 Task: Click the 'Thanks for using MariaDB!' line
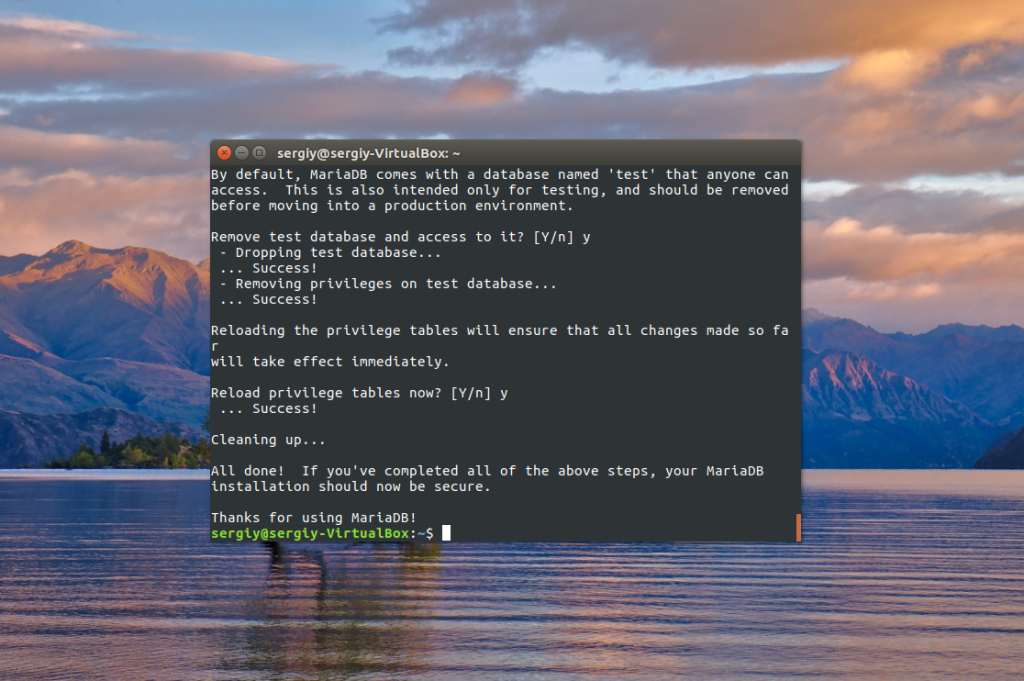313,518
